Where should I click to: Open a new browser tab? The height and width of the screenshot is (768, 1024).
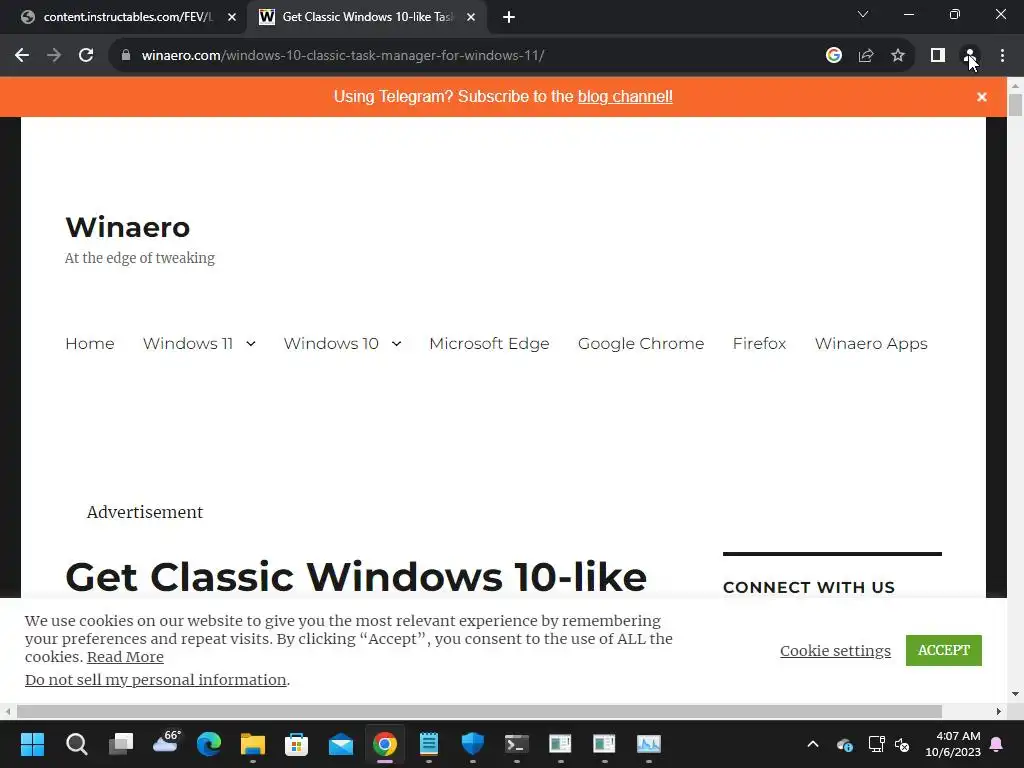pyautogui.click(x=509, y=17)
